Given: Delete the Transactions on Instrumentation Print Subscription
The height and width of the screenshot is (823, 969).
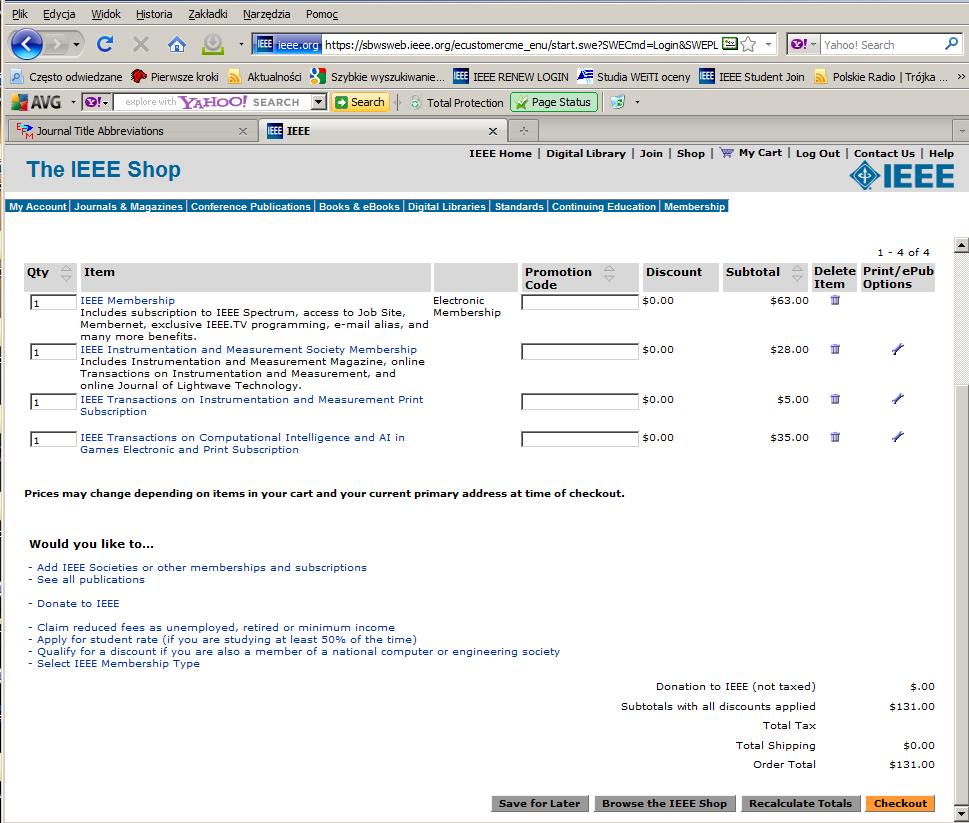Looking at the screenshot, I should (x=835, y=399).
